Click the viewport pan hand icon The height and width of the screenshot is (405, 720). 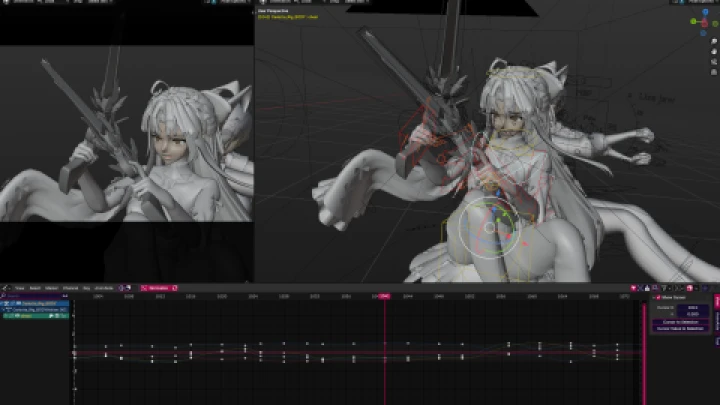[x=714, y=51]
